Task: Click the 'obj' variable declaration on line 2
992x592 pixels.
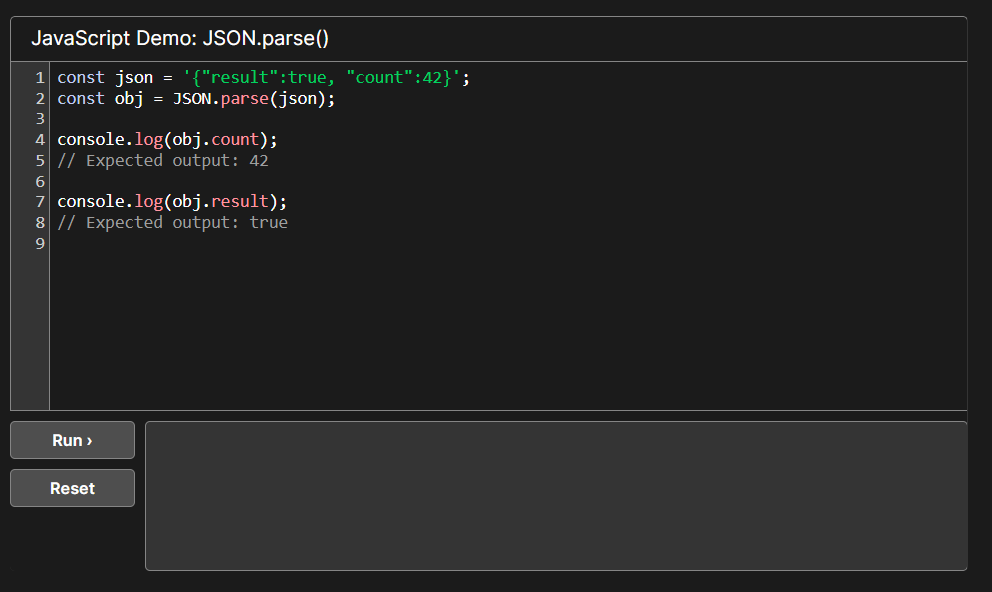Action: pyautogui.click(x=129, y=99)
